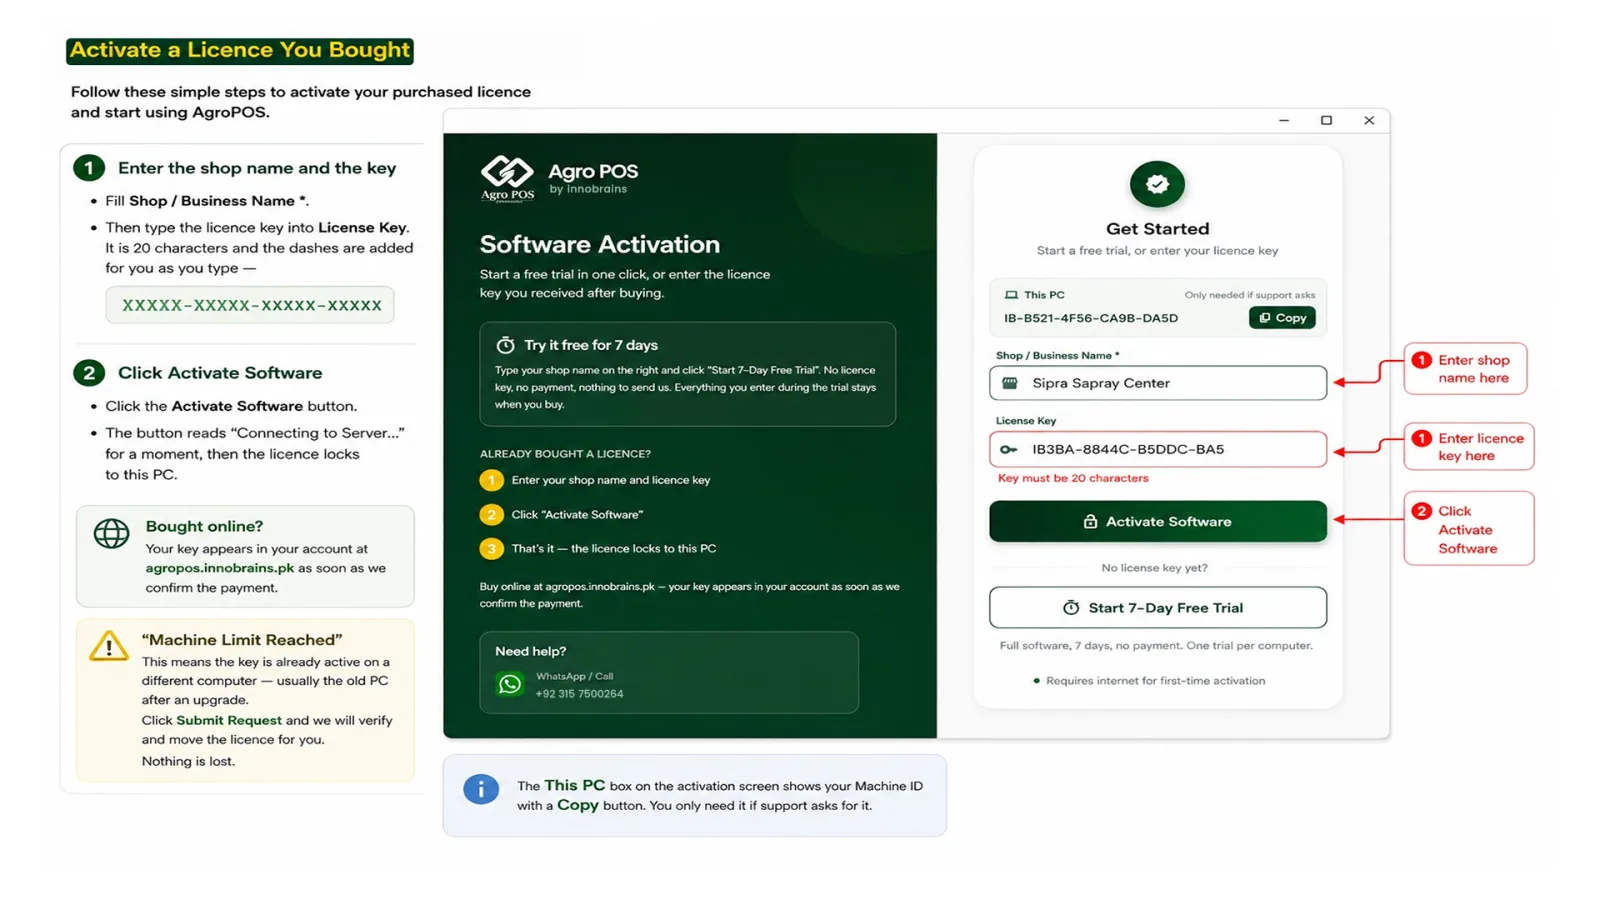Click the blue info icon

[481, 789]
